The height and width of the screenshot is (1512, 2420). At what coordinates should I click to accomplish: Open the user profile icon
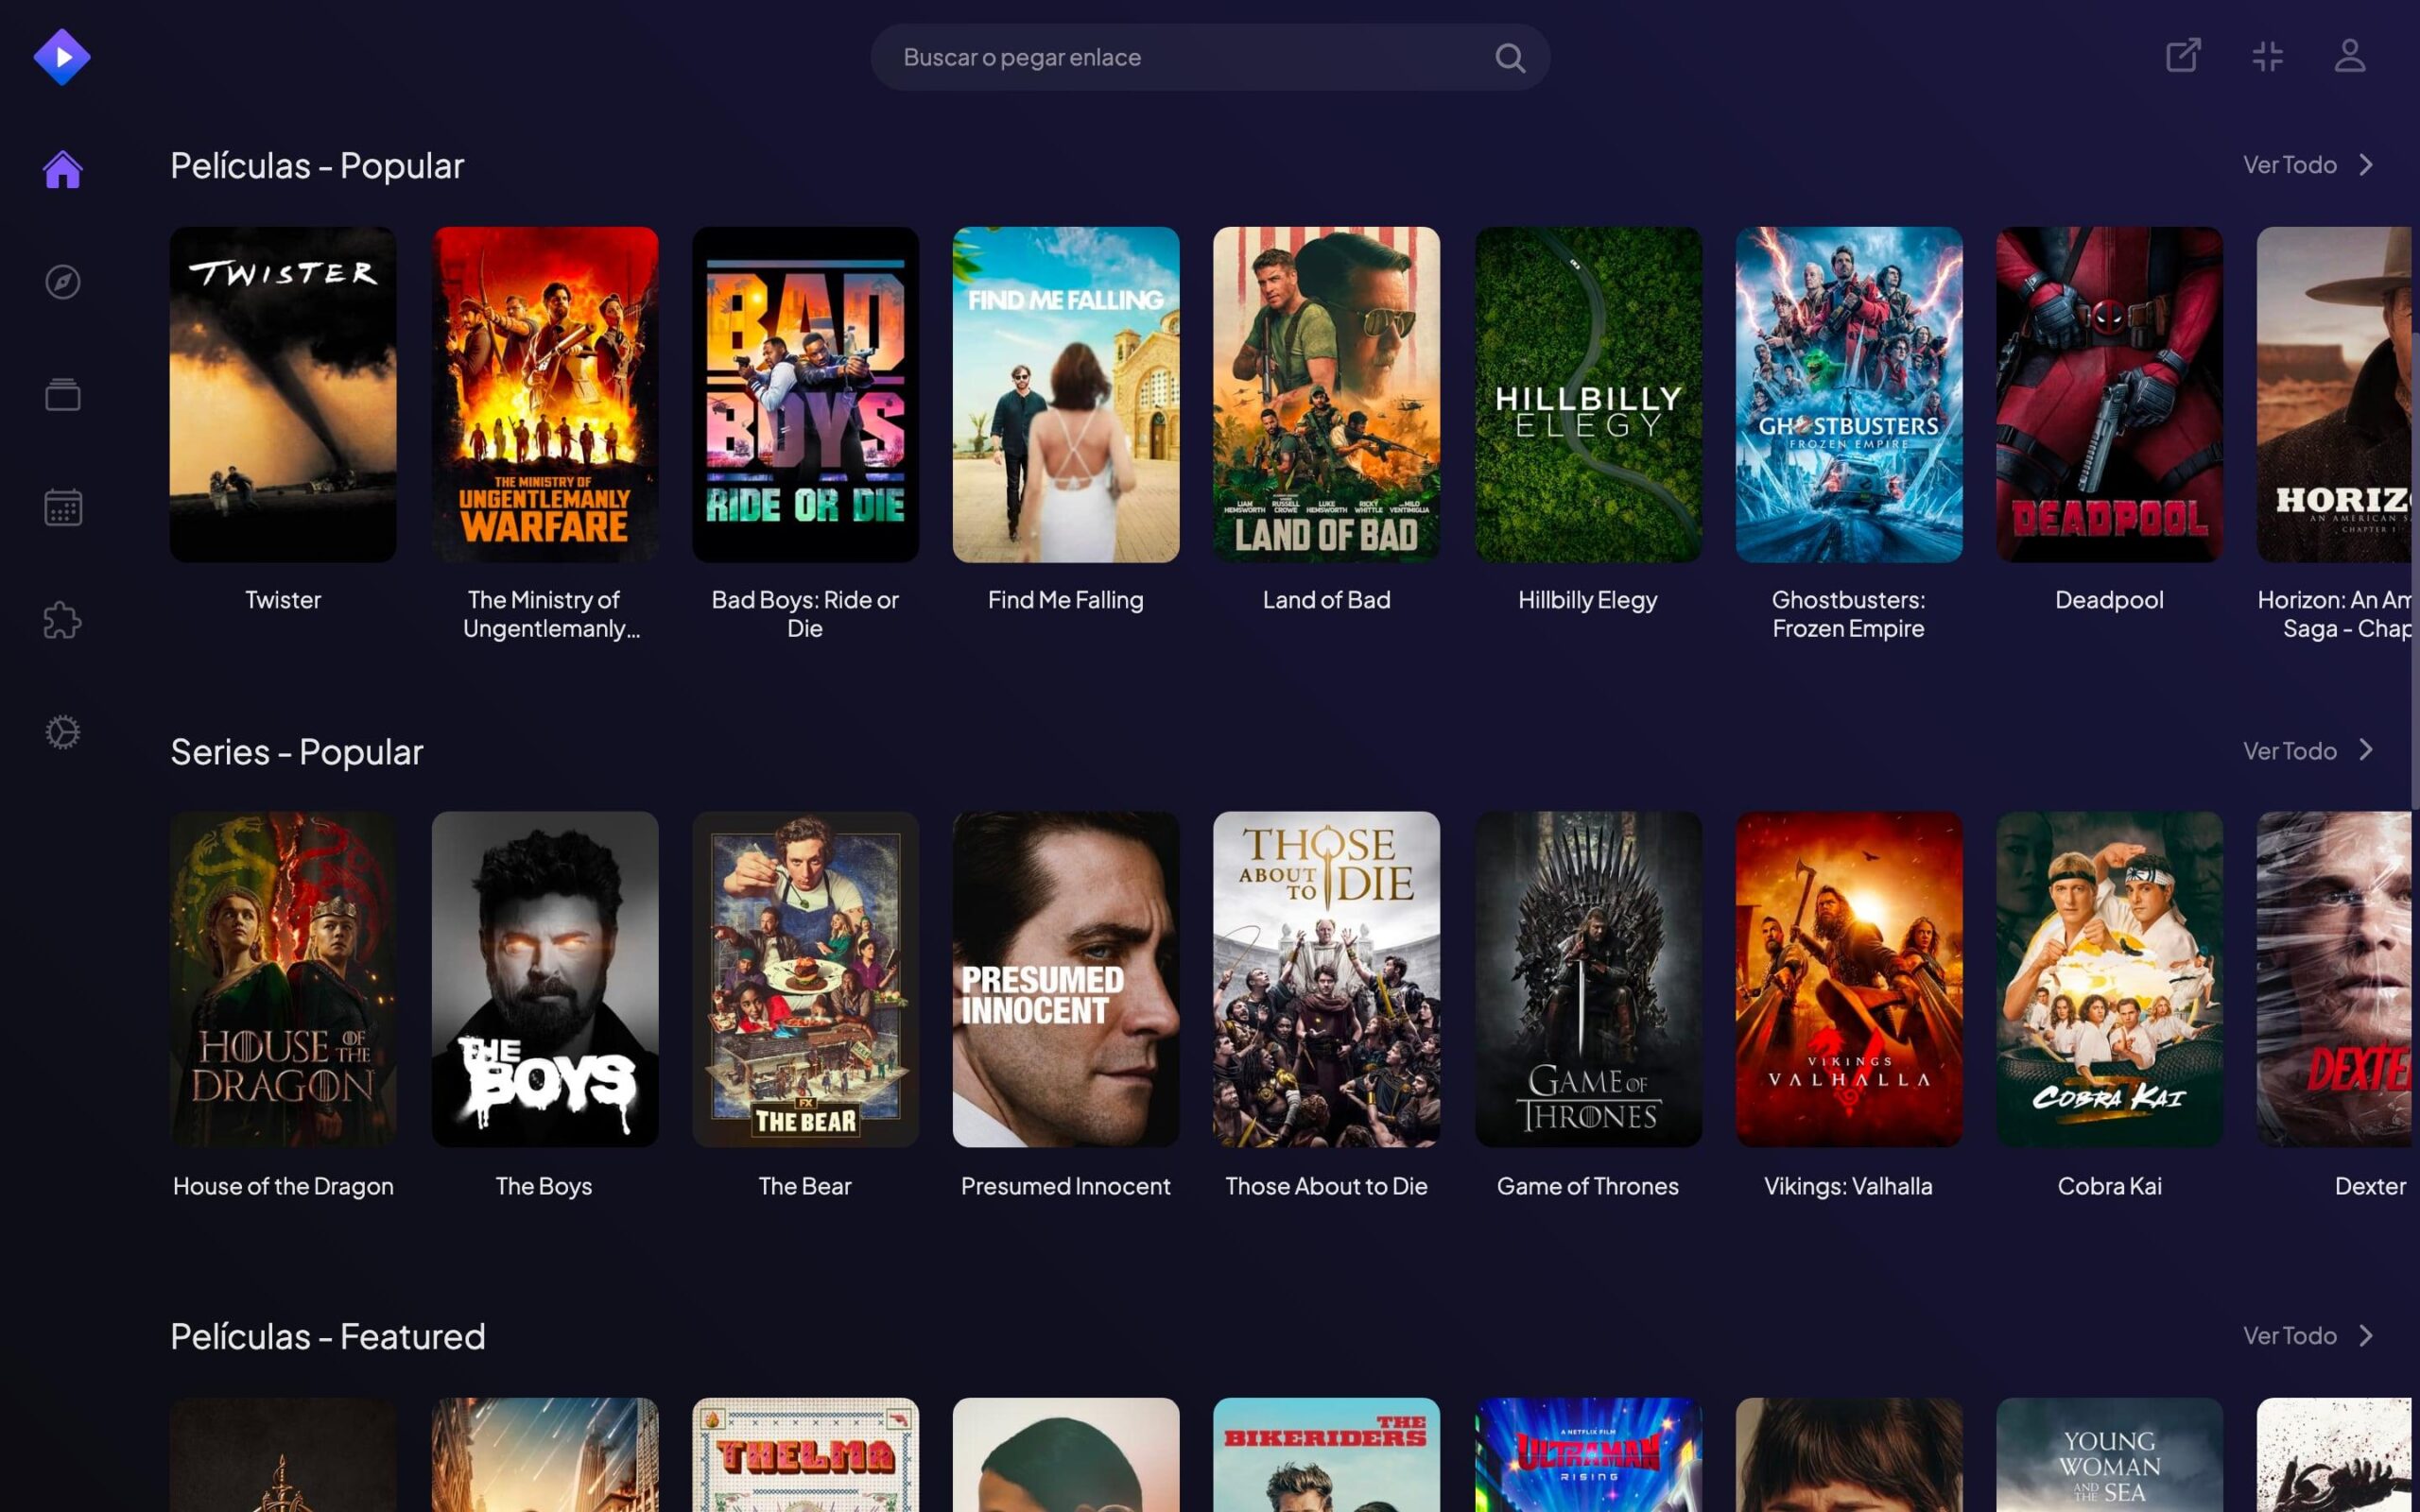[2350, 57]
